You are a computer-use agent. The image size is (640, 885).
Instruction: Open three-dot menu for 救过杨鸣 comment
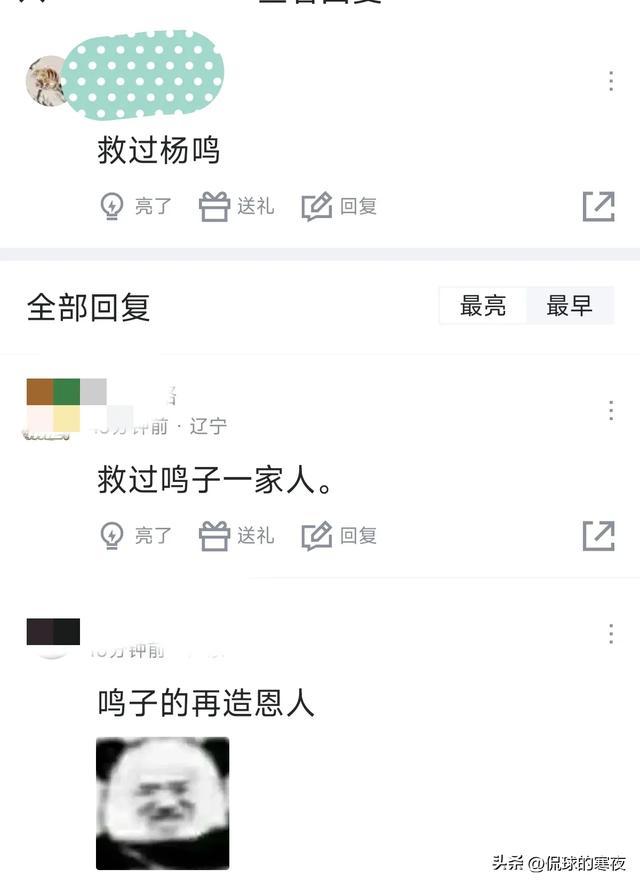point(611,81)
